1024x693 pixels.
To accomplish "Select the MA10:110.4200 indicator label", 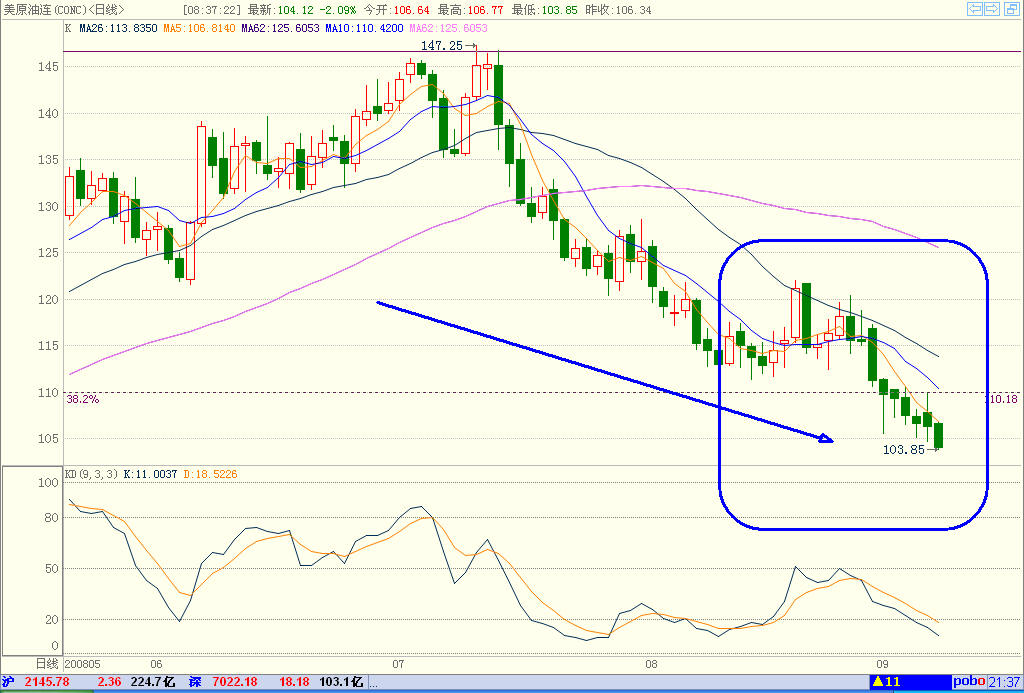I will (364, 28).
